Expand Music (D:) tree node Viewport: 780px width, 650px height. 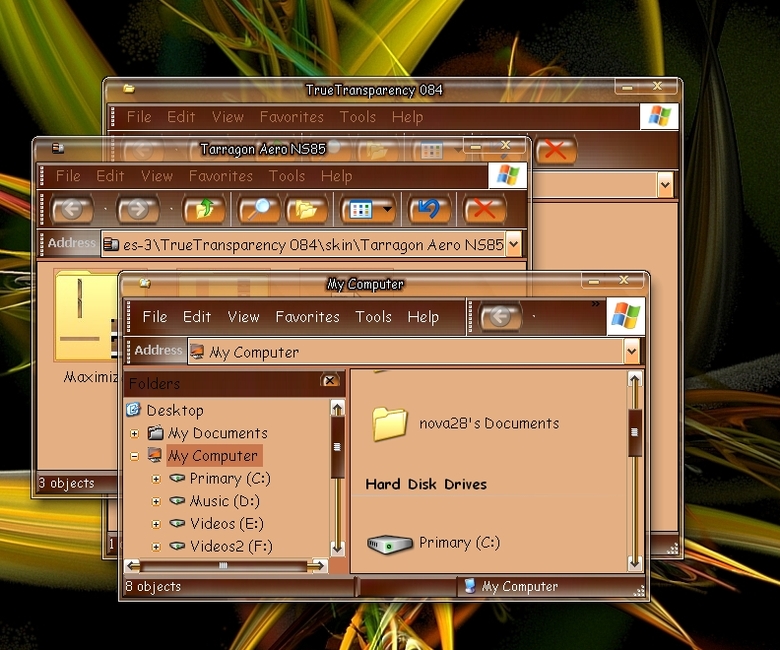click(156, 501)
